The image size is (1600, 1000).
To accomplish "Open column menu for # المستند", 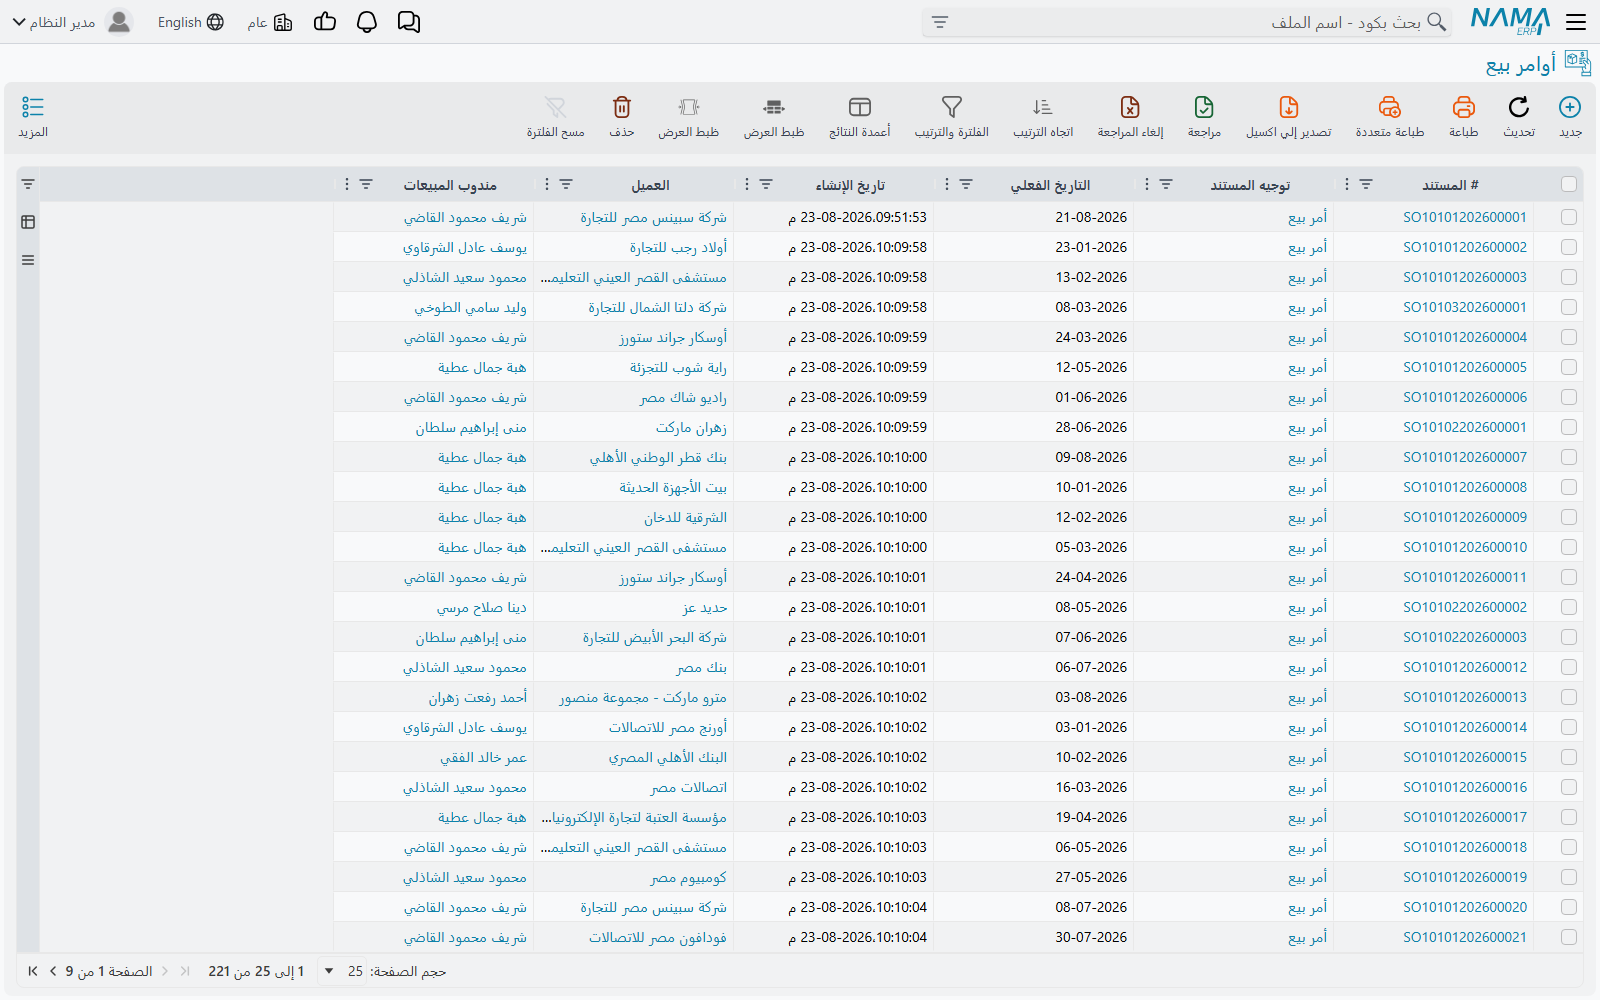I will tap(1347, 184).
